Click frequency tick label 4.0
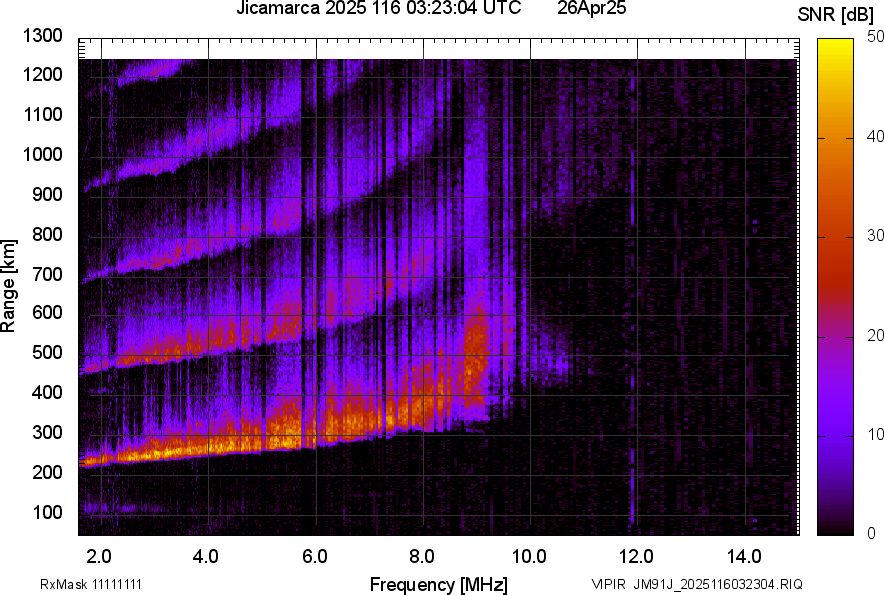Screen dimensions: 884x595 [206, 557]
